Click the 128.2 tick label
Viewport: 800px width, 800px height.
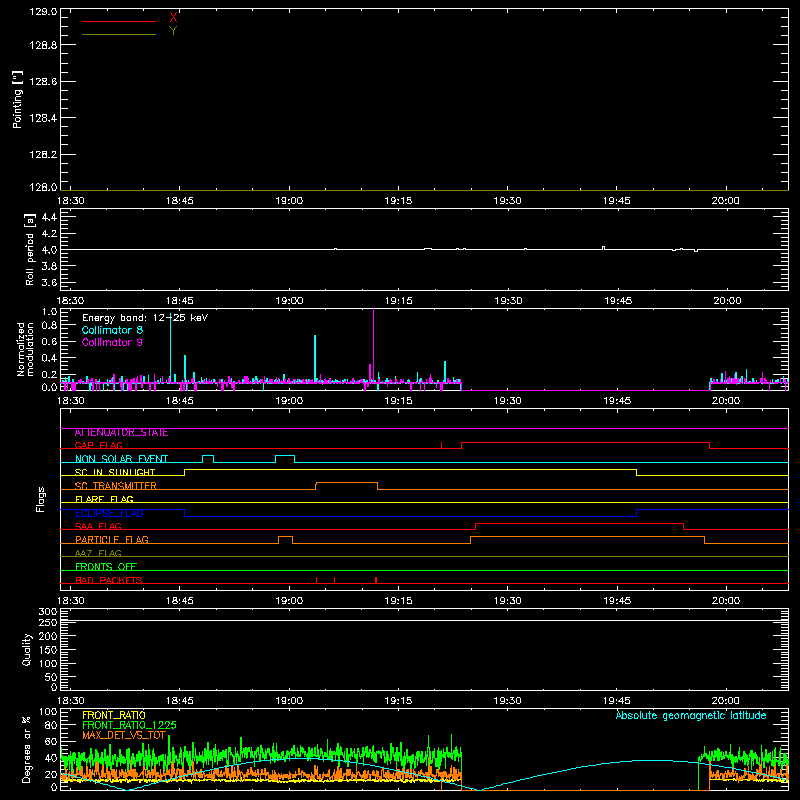pyautogui.click(x=43, y=155)
